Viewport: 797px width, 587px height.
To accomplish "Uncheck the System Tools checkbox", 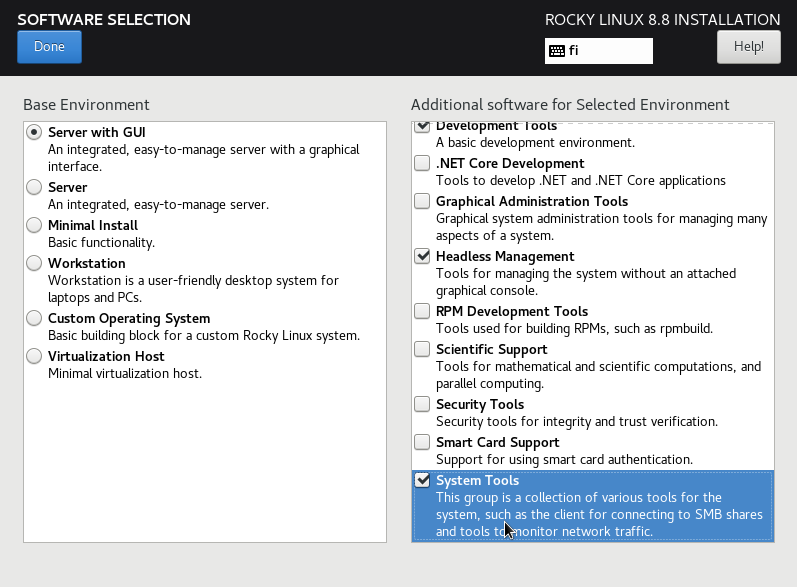I will point(422,480).
